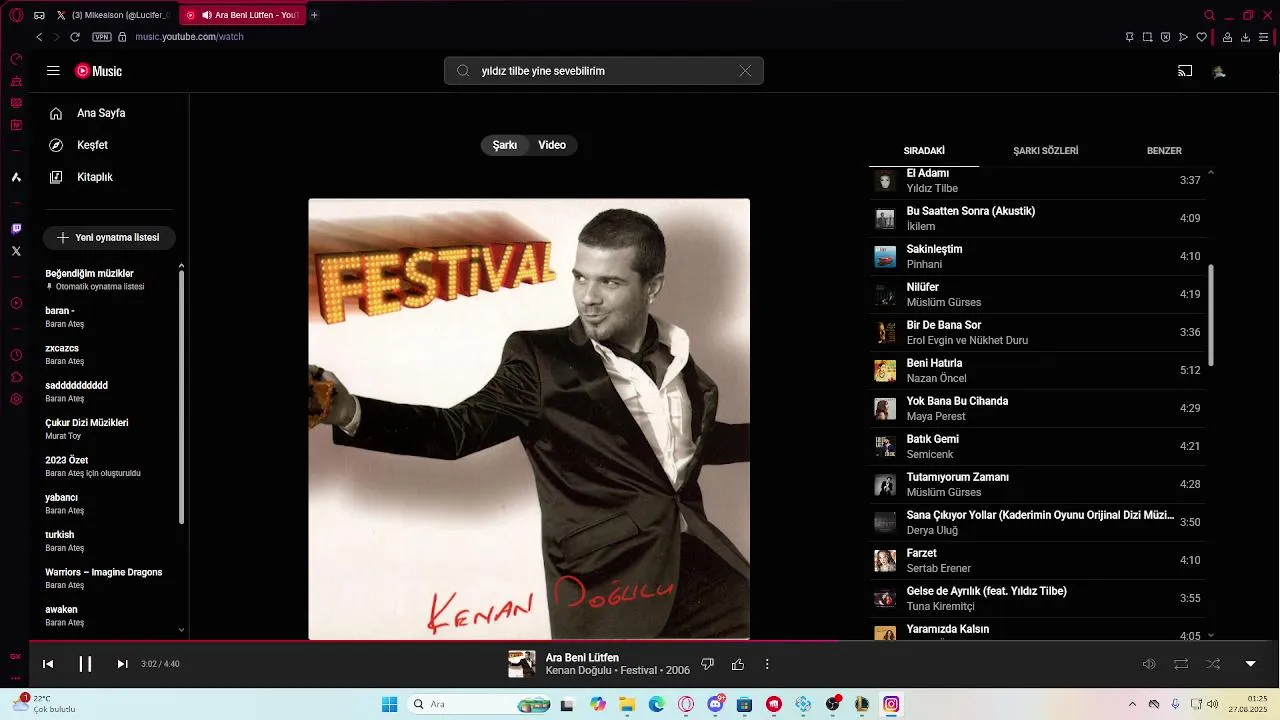
Task: Open Instagram from the taskbar
Action: tap(891, 704)
